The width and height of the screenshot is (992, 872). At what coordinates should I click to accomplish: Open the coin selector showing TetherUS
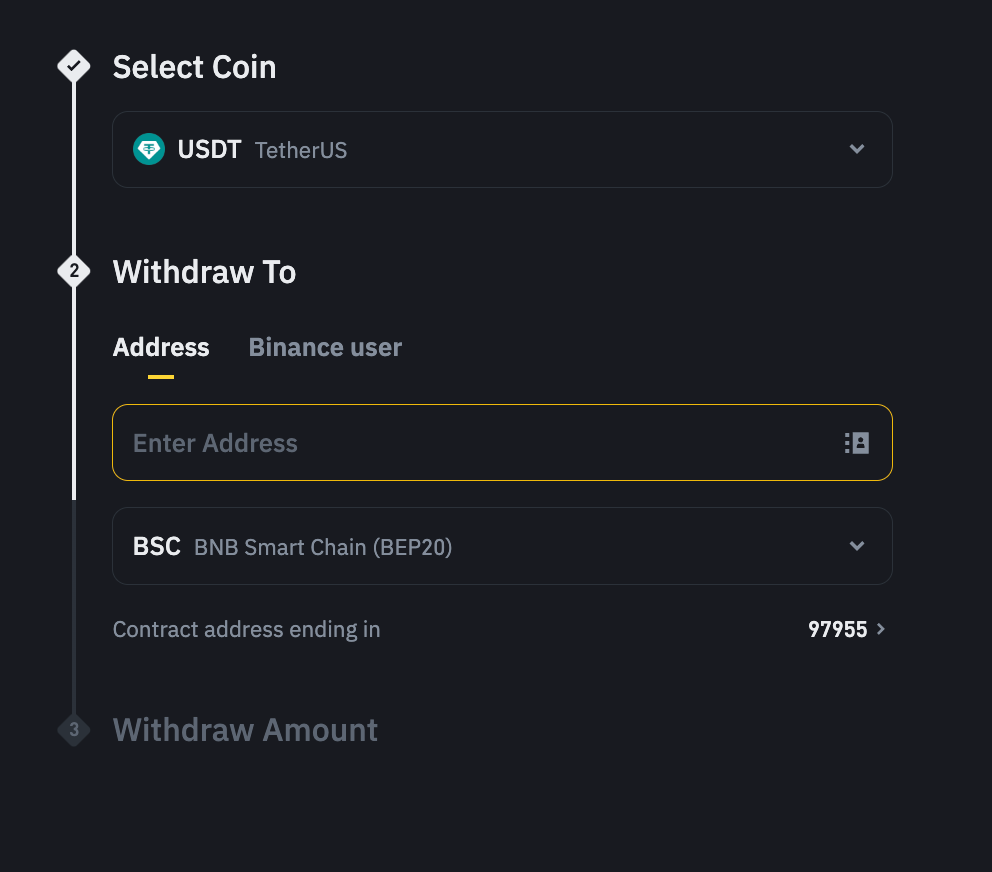[500, 150]
